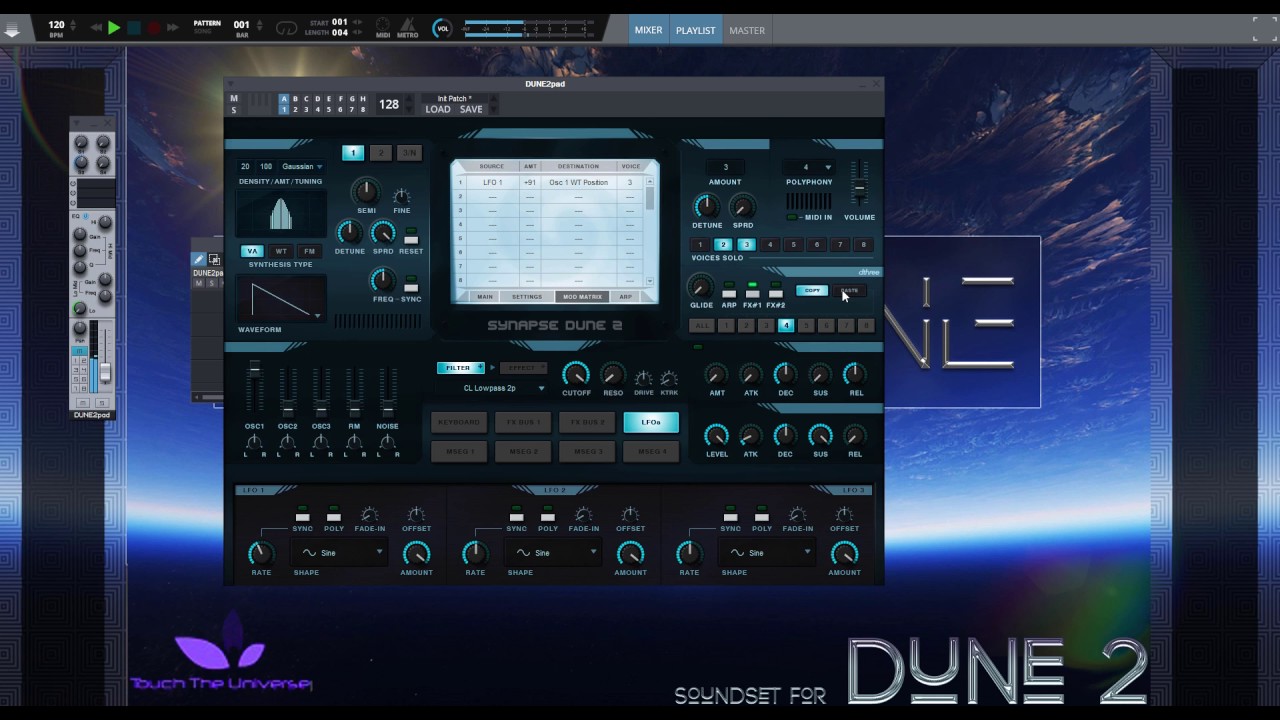This screenshot has height=720, width=1280.
Task: Toggle the METRO metronome icon
Action: [x=408, y=27]
